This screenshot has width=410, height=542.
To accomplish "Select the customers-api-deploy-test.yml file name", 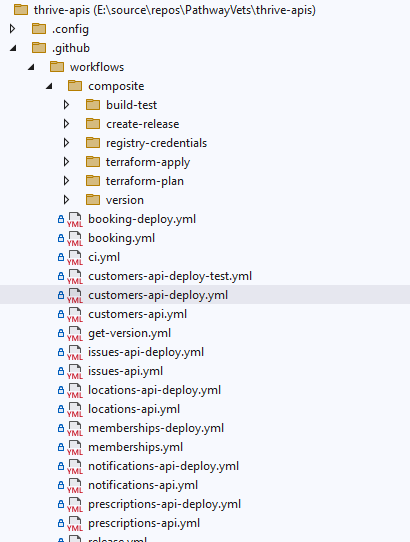I will click(170, 276).
